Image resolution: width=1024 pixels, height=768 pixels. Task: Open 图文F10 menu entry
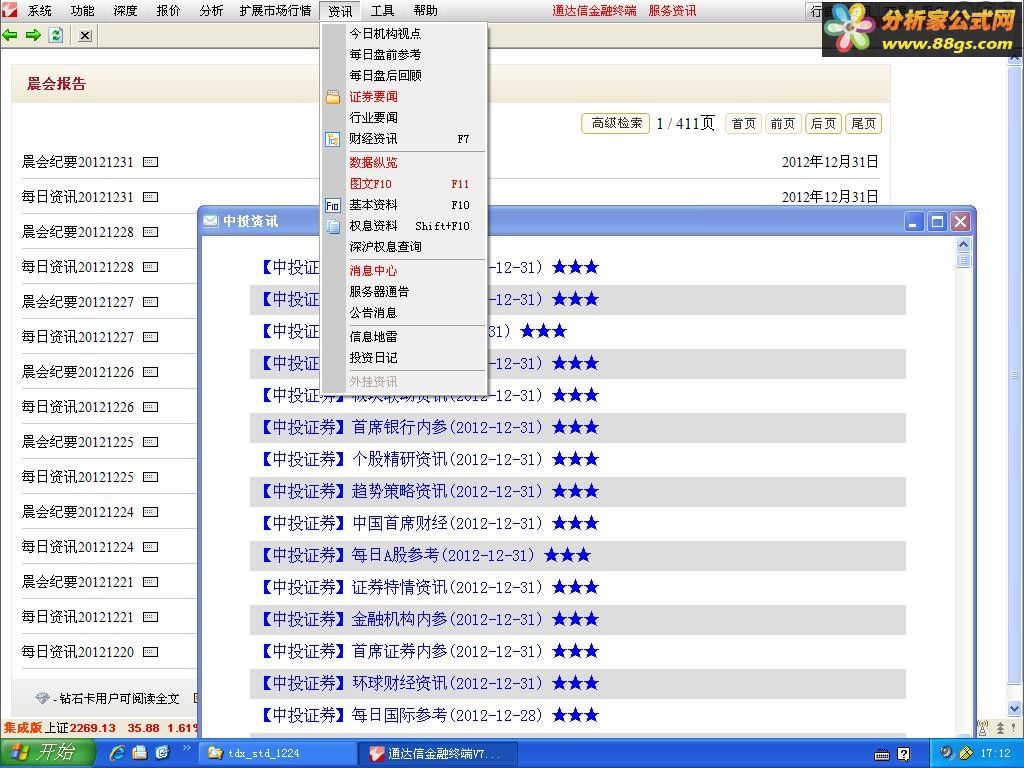pos(405,184)
